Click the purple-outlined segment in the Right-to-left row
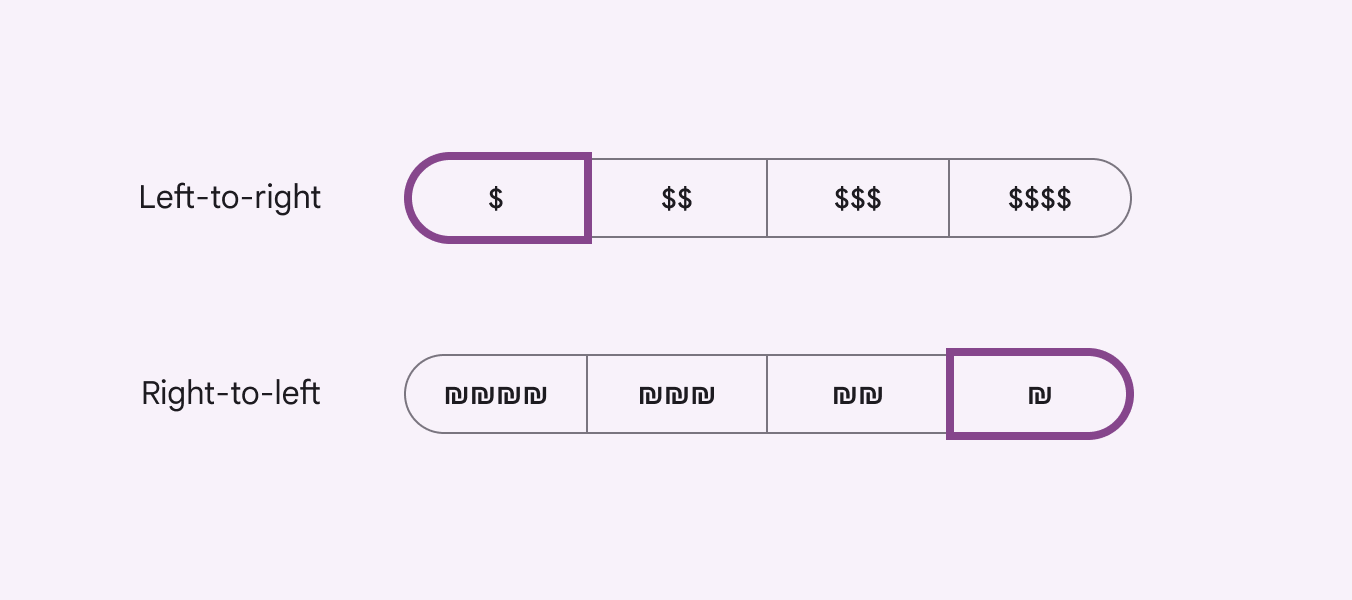 [x=1040, y=394]
